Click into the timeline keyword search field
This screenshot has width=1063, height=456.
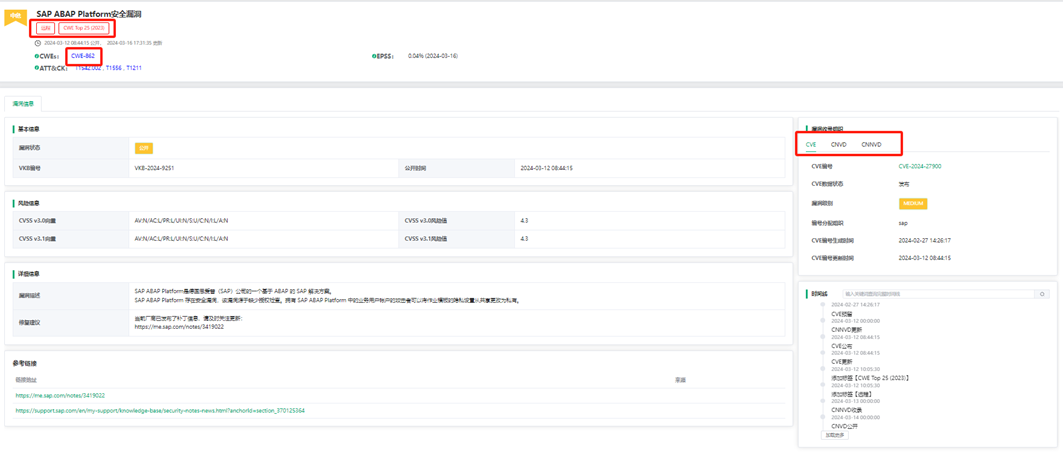pyautogui.click(x=938, y=294)
